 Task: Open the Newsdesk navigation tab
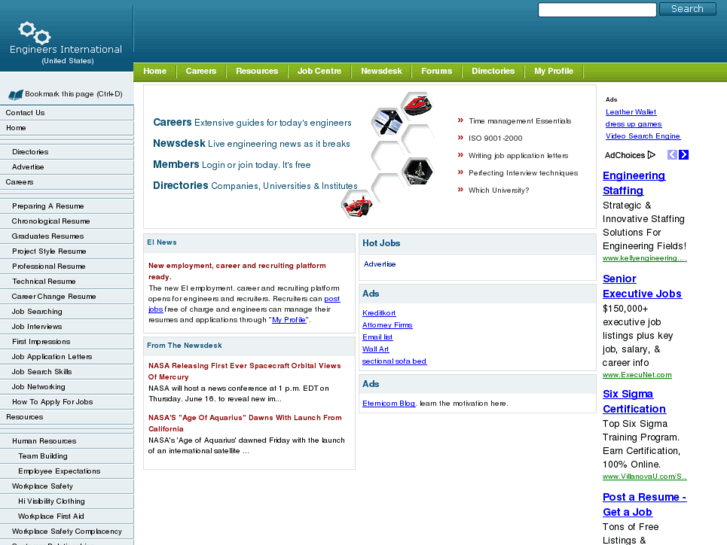(x=381, y=71)
